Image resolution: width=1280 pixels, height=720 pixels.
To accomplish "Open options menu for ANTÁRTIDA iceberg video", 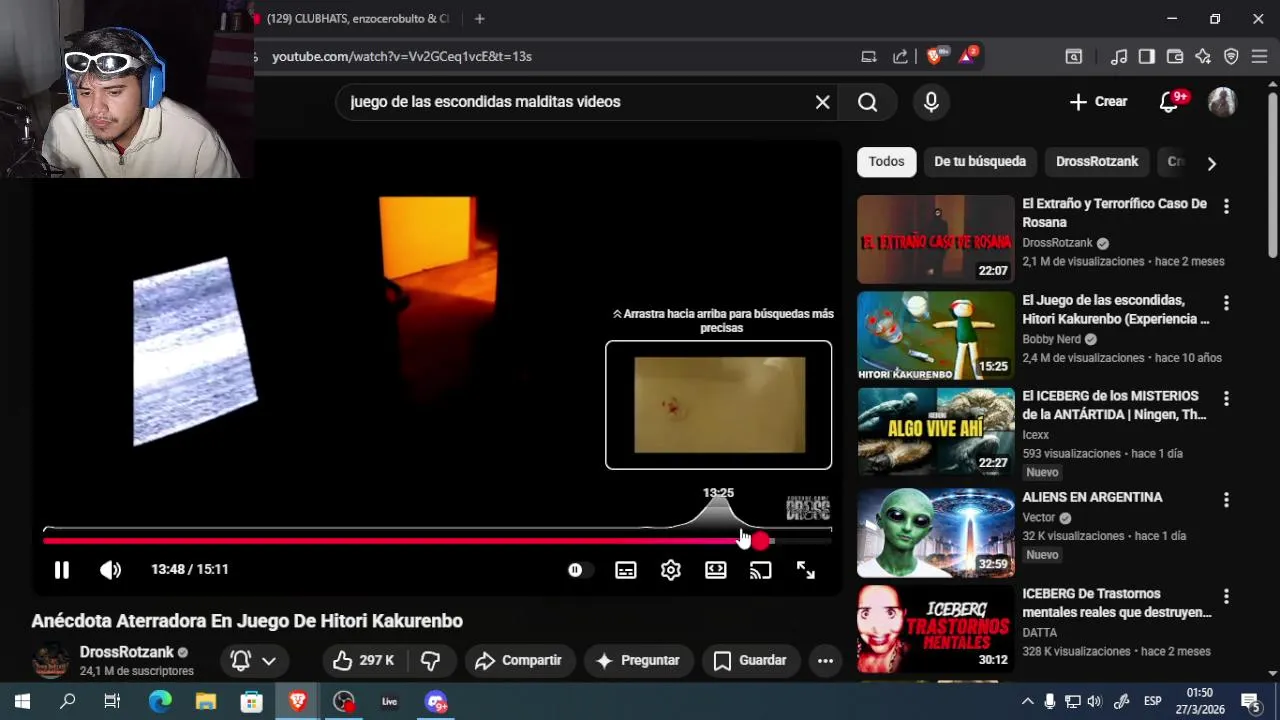I will tap(1226, 399).
